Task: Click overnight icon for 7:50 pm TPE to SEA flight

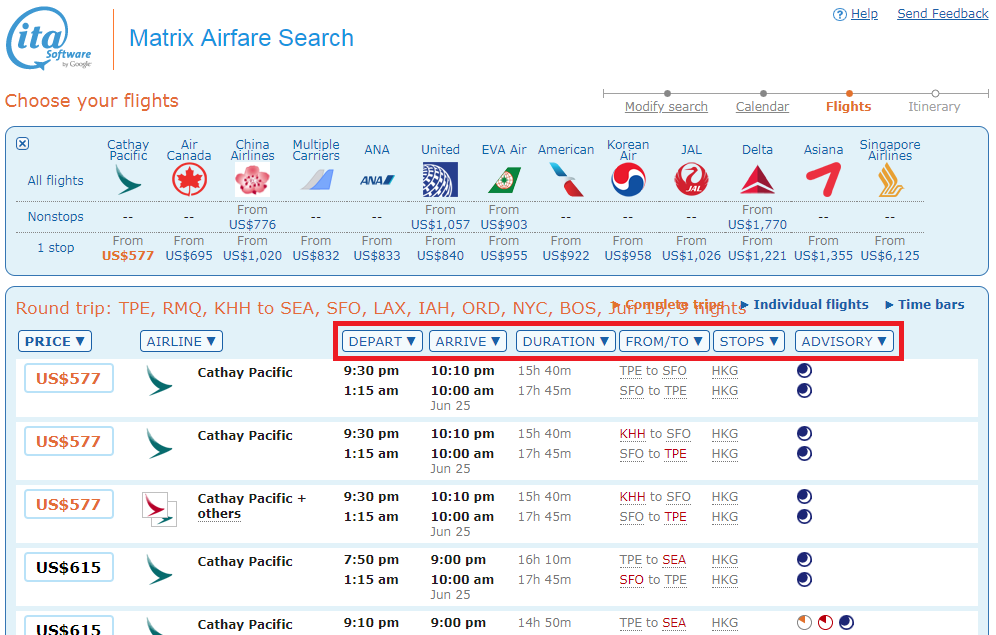Action: [x=804, y=559]
